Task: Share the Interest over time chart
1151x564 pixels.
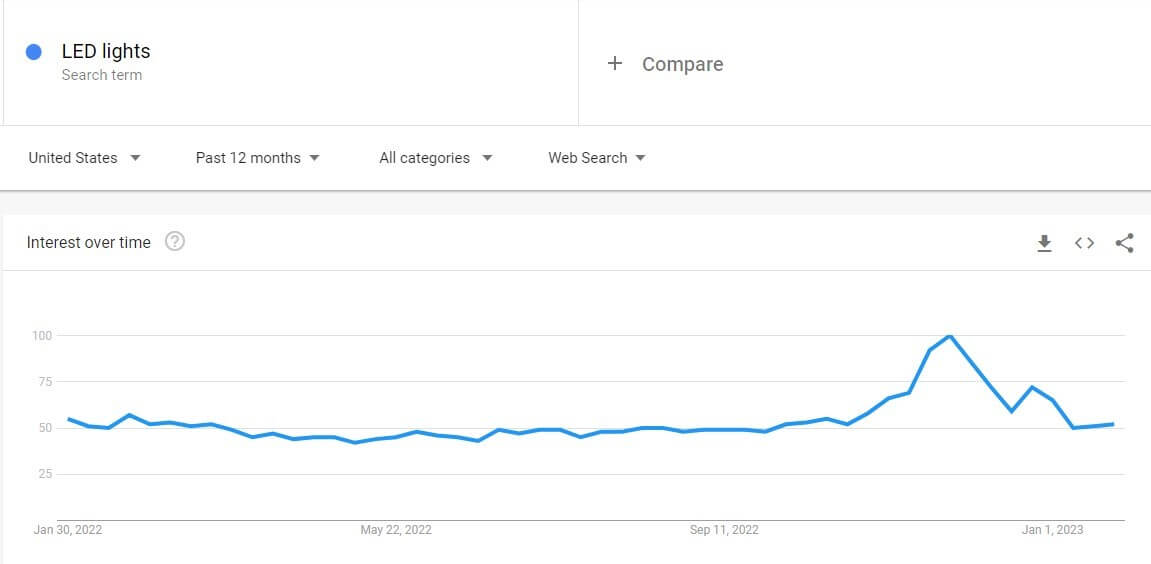Action: tap(1124, 243)
